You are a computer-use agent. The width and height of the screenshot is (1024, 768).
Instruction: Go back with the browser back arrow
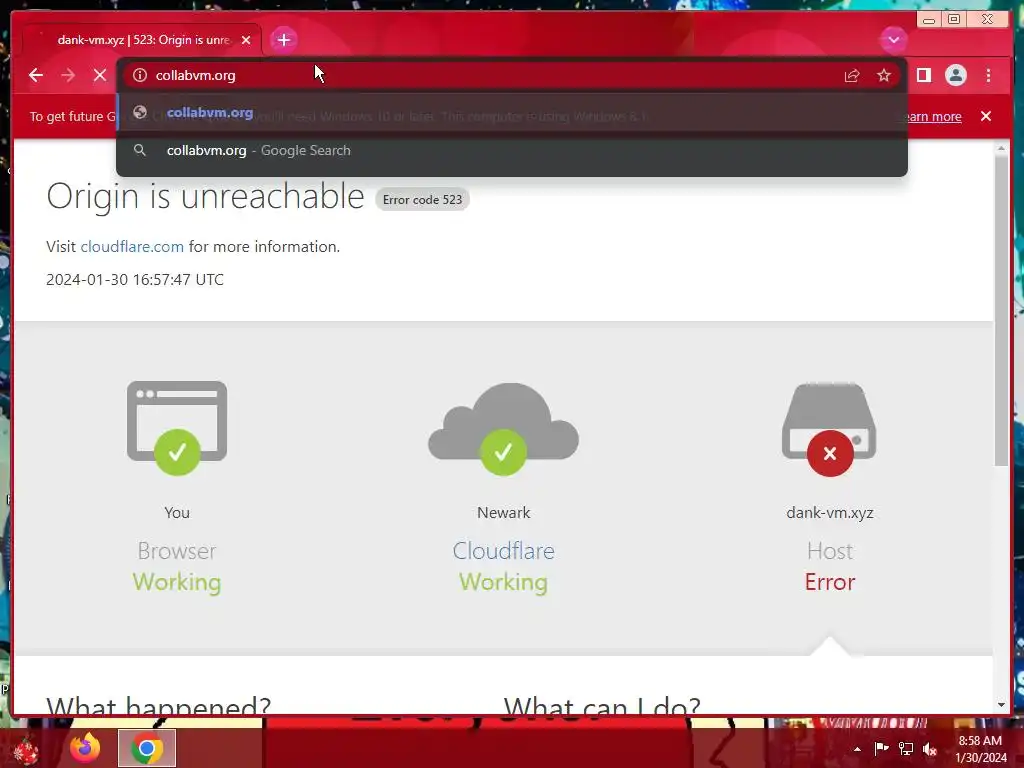click(x=36, y=75)
